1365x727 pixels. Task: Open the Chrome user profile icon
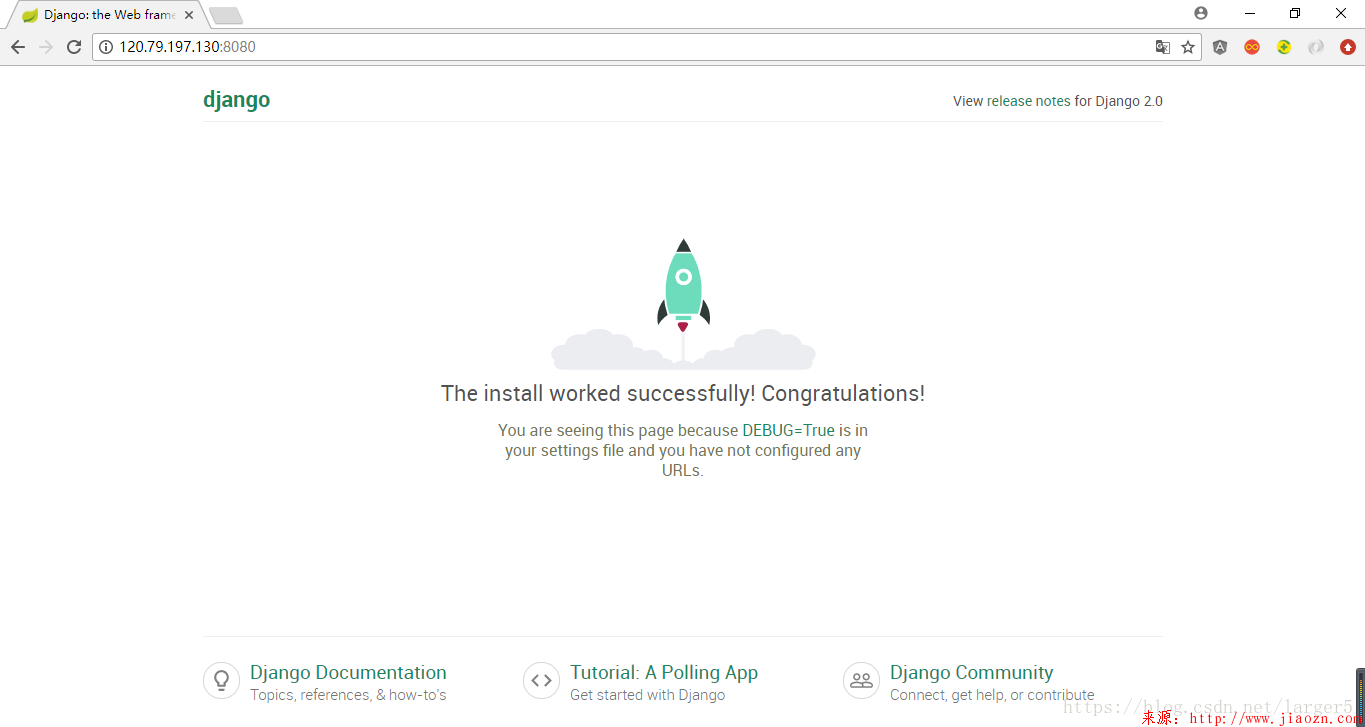(1201, 13)
